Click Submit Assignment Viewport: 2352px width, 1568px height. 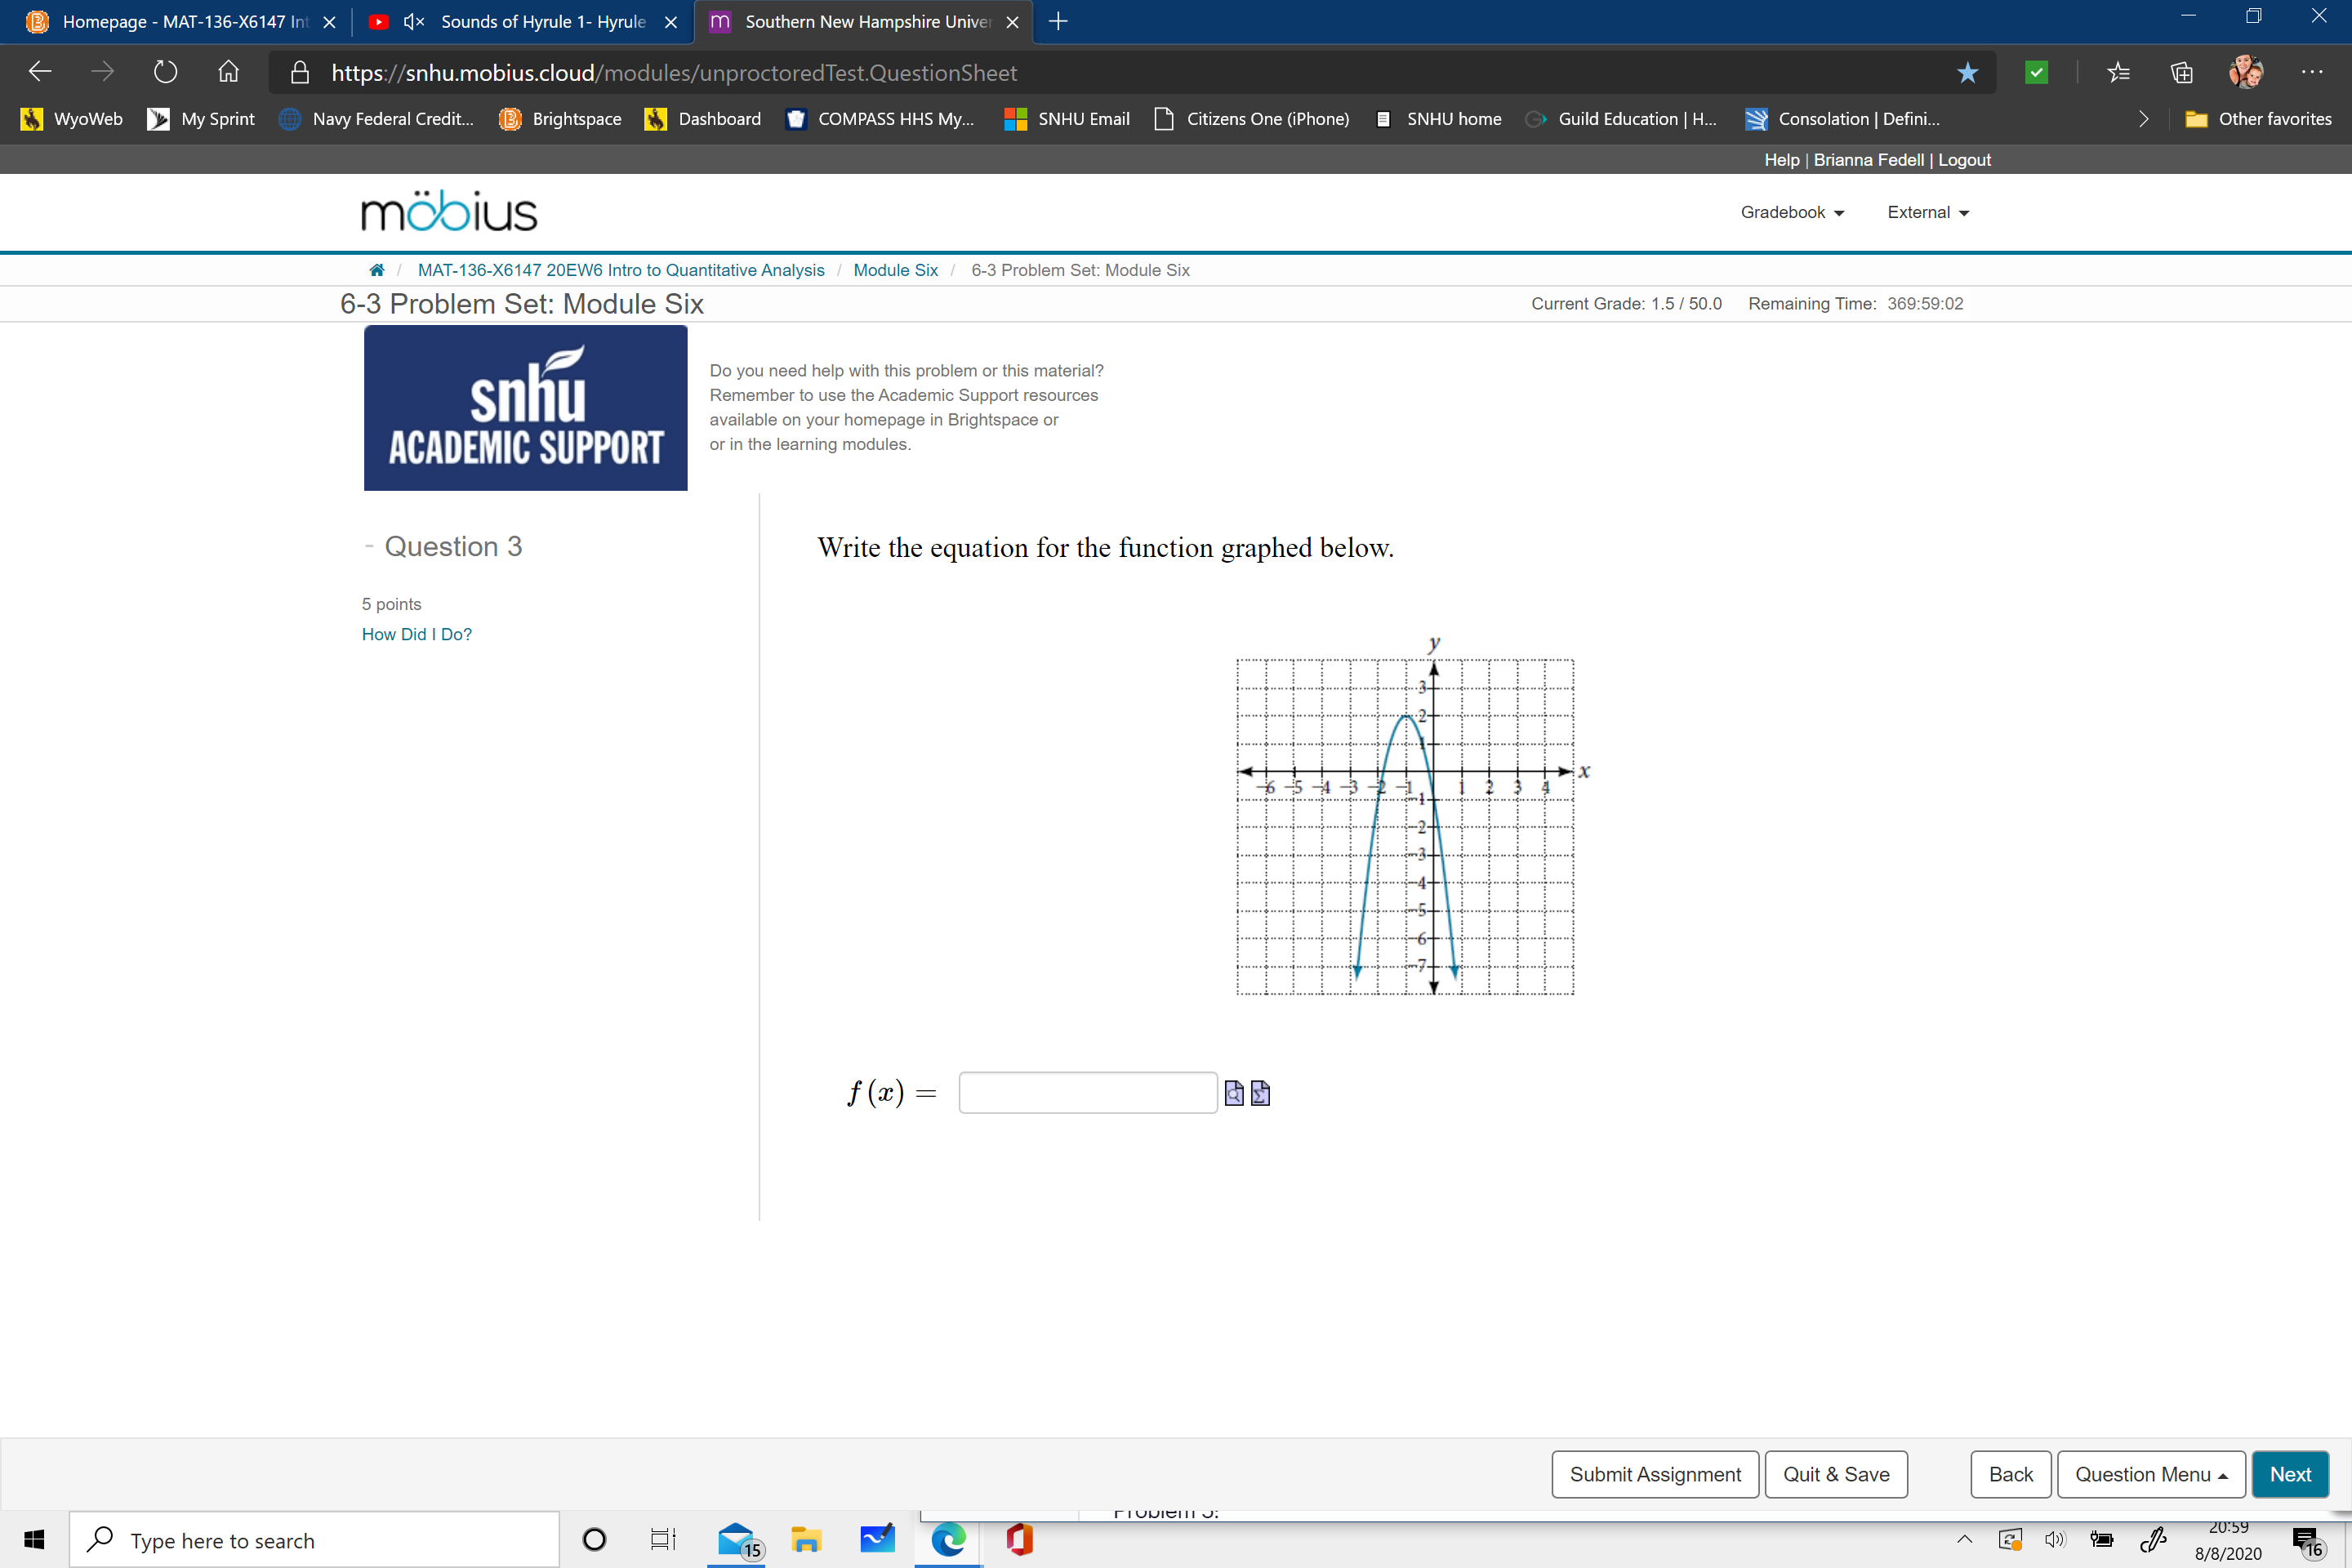click(x=1654, y=1474)
